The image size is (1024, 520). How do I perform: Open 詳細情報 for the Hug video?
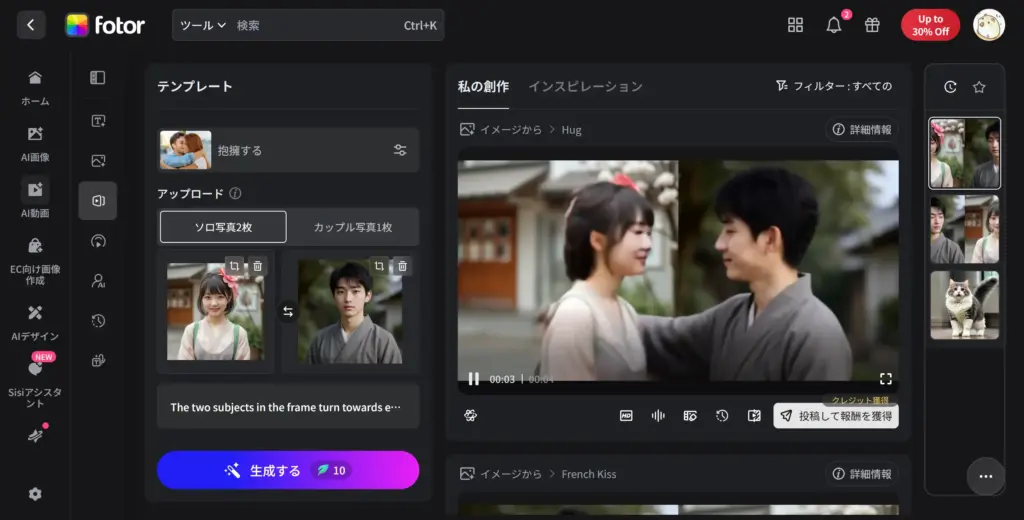click(x=862, y=130)
